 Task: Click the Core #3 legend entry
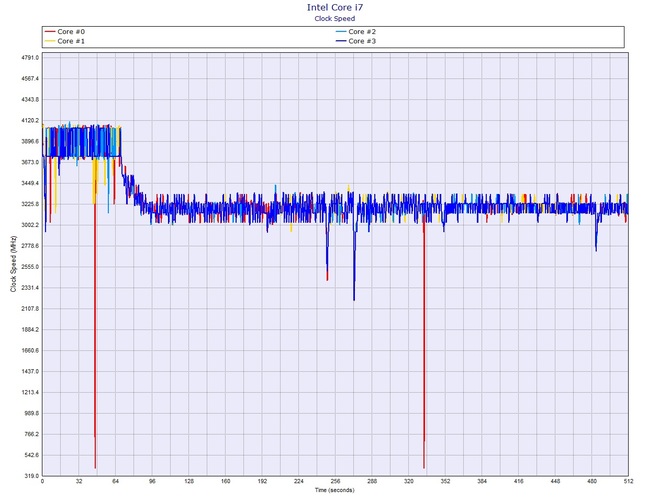[x=356, y=41]
